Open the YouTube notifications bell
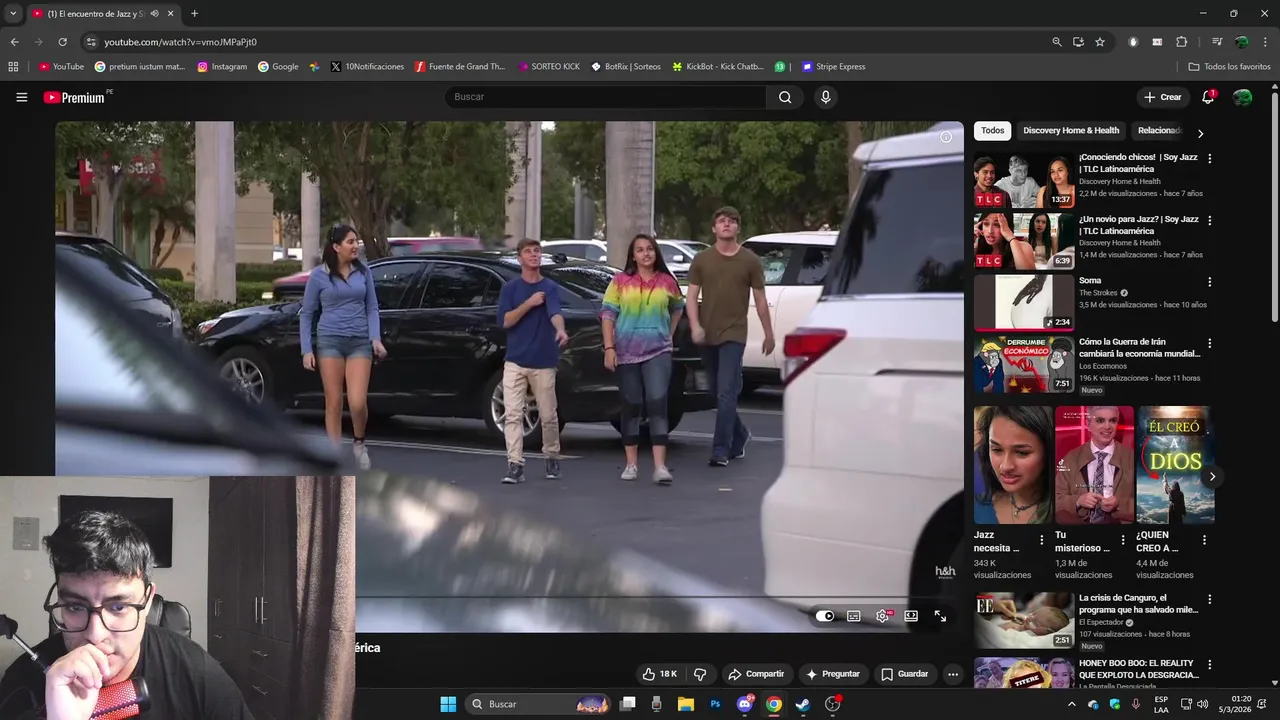Image resolution: width=1280 pixels, height=720 pixels. pos(1208,97)
